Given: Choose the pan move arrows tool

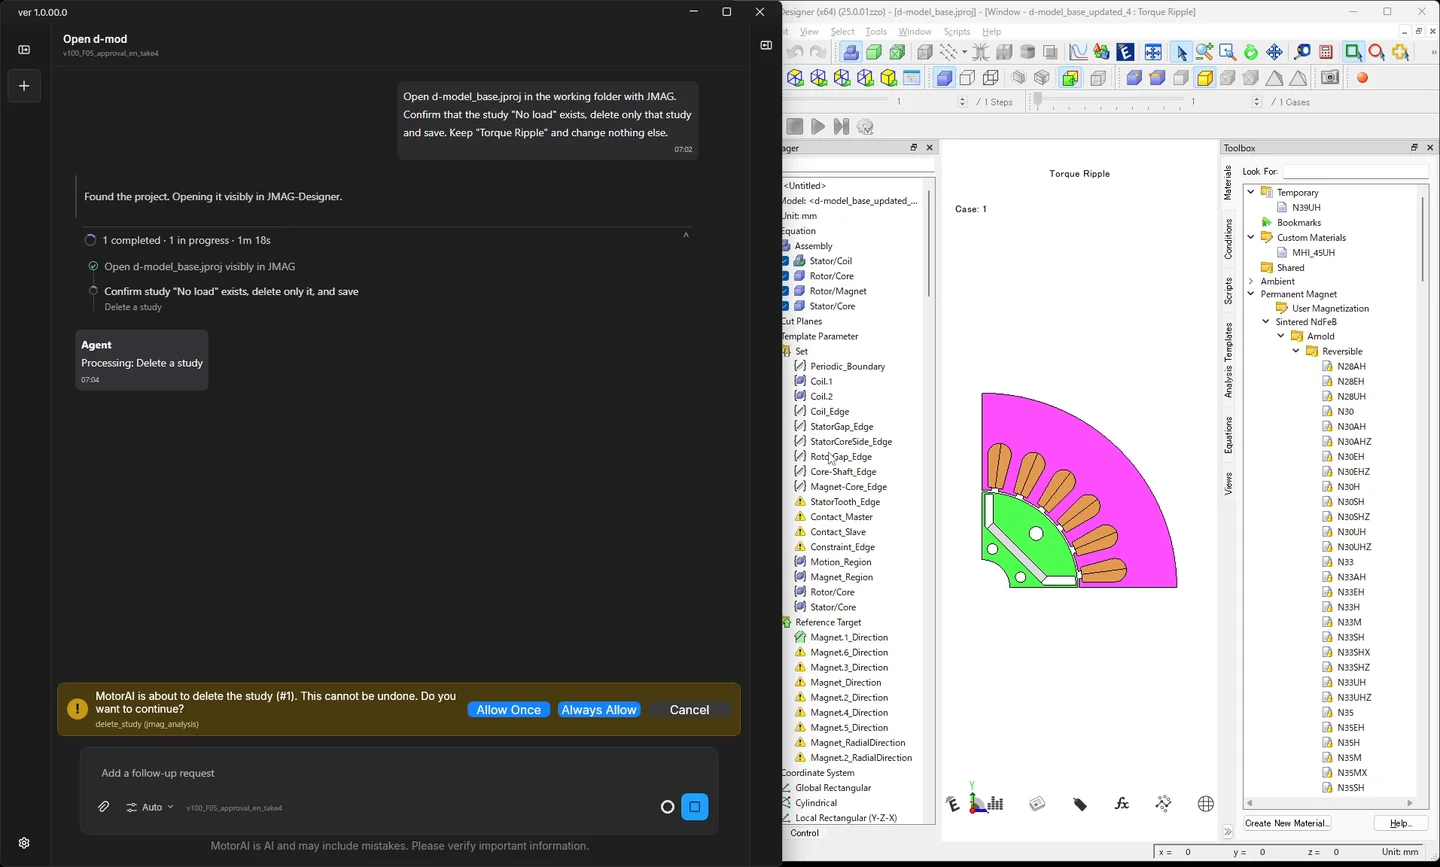Looking at the screenshot, I should [x=1274, y=52].
